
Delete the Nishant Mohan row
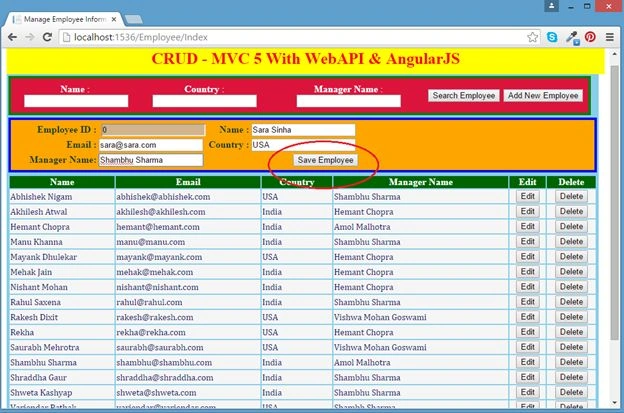tap(571, 287)
